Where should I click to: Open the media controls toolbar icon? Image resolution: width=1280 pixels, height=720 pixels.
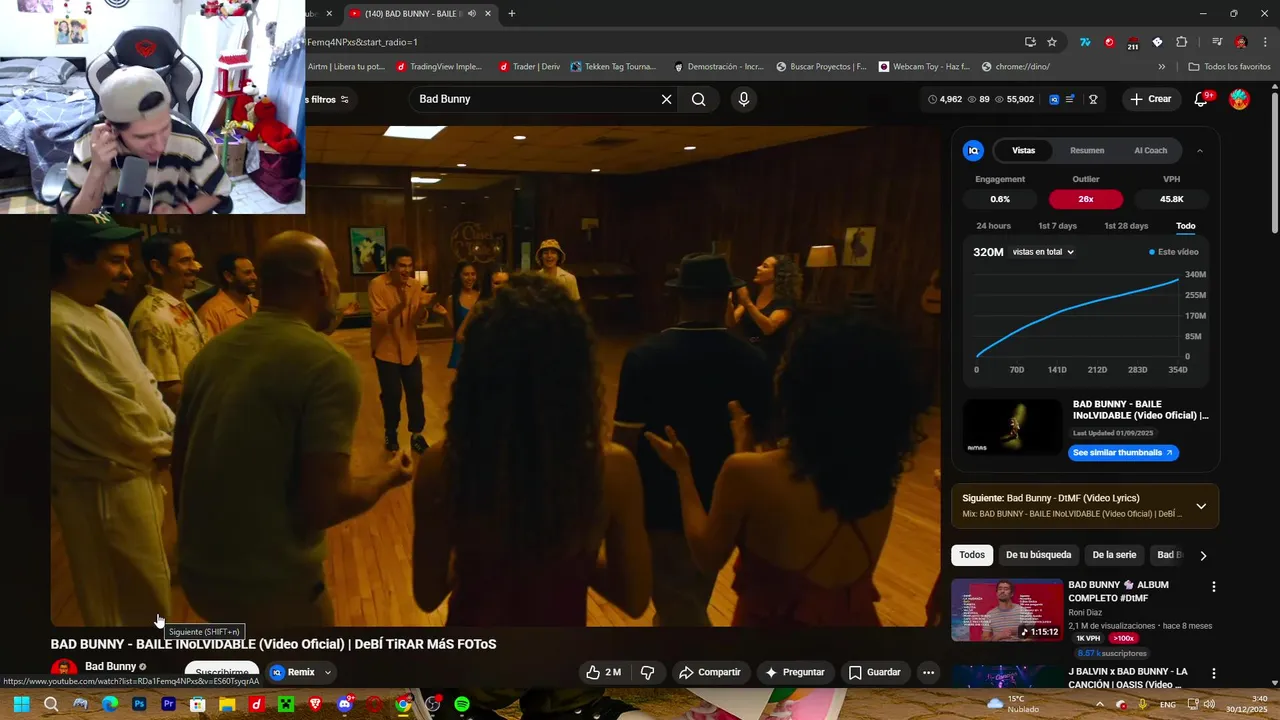[x=1217, y=42]
